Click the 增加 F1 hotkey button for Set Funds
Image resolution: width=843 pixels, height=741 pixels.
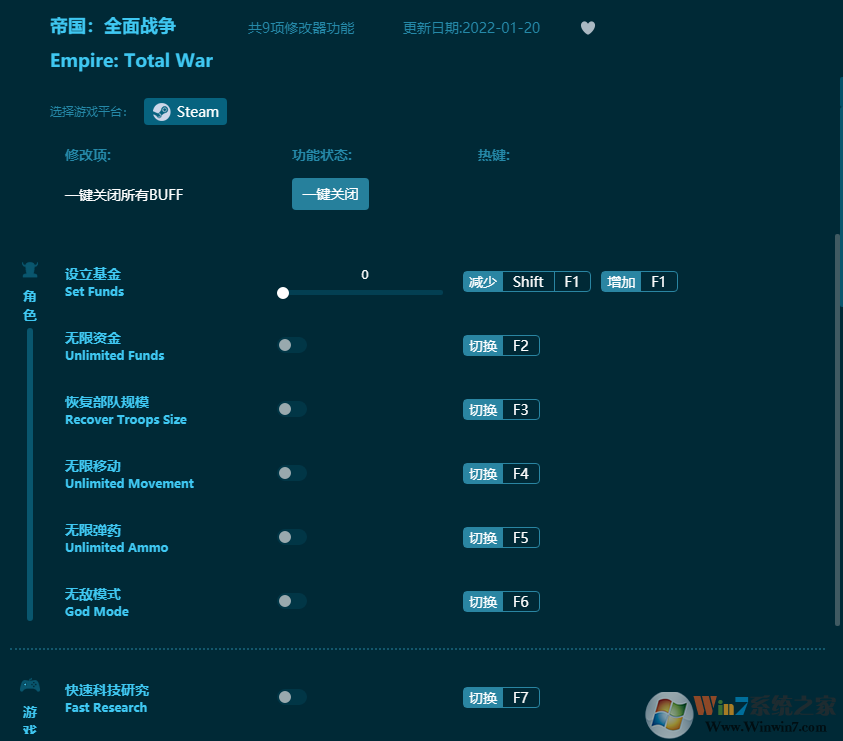pyautogui.click(x=639, y=281)
